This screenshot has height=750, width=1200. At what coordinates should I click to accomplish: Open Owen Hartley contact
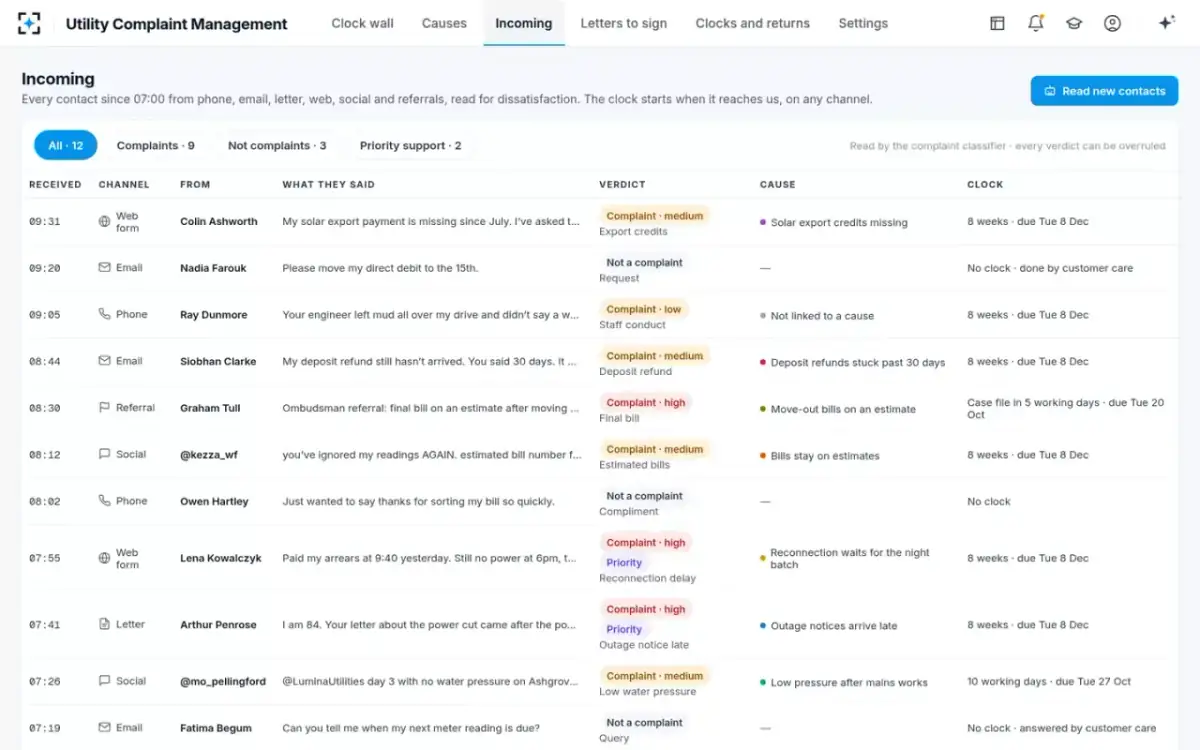click(x=214, y=501)
